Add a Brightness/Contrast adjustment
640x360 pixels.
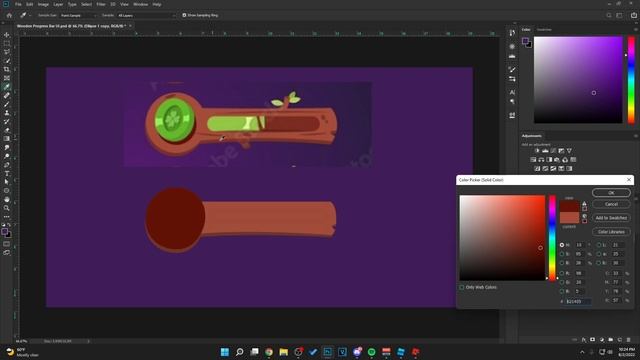pyautogui.click(x=537, y=151)
